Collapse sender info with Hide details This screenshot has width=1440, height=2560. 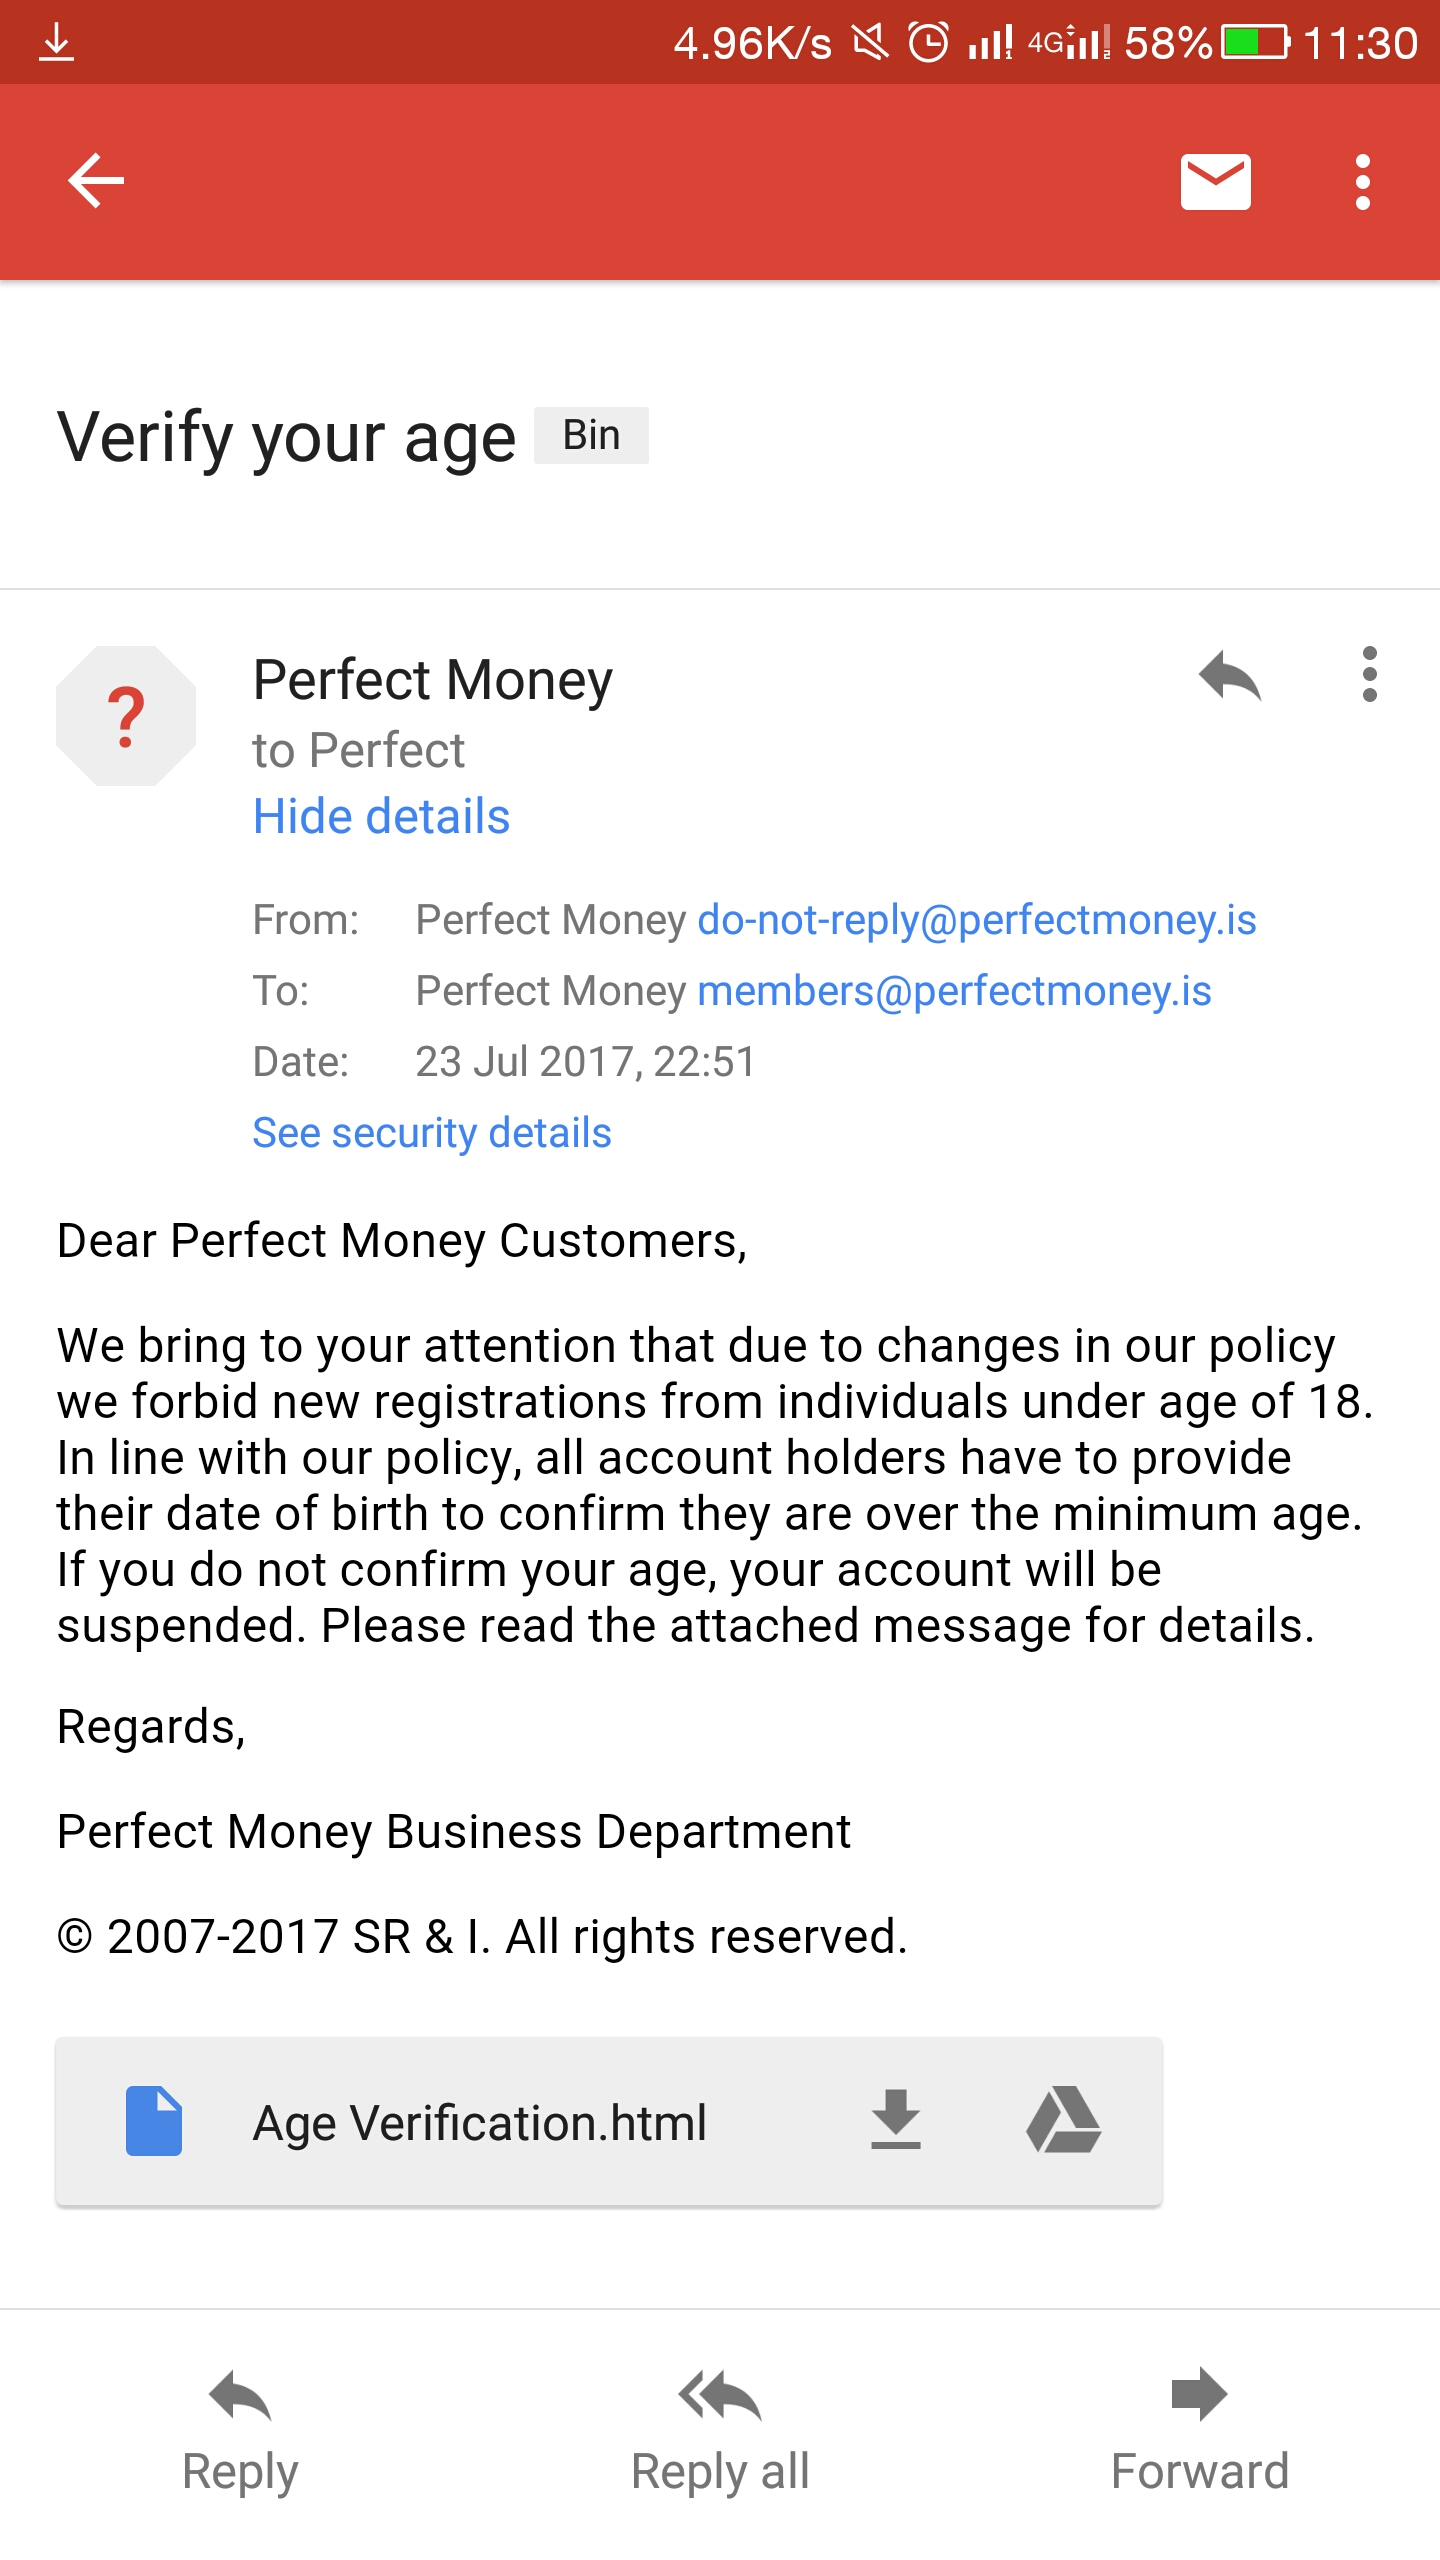coord(381,816)
